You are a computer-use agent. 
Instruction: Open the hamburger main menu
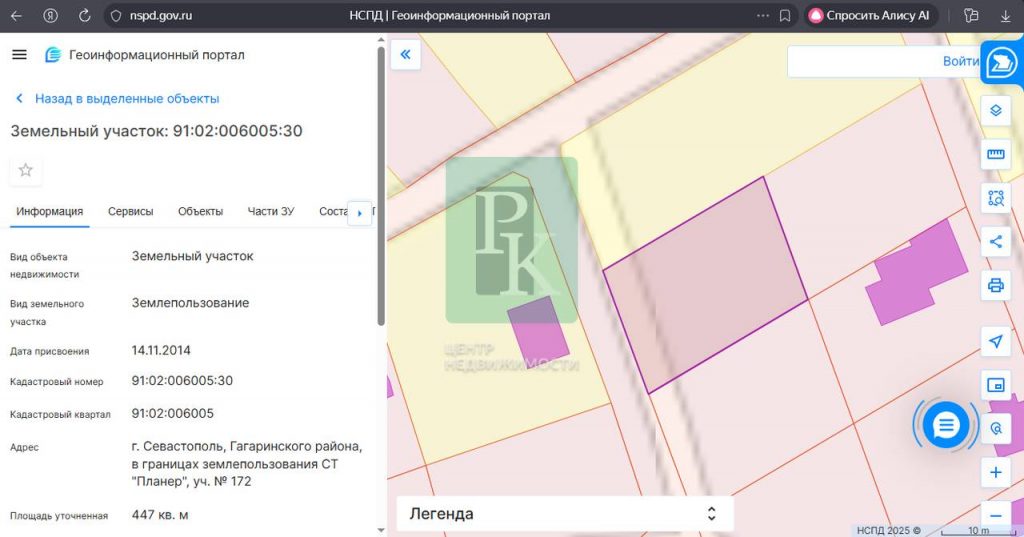(x=19, y=55)
